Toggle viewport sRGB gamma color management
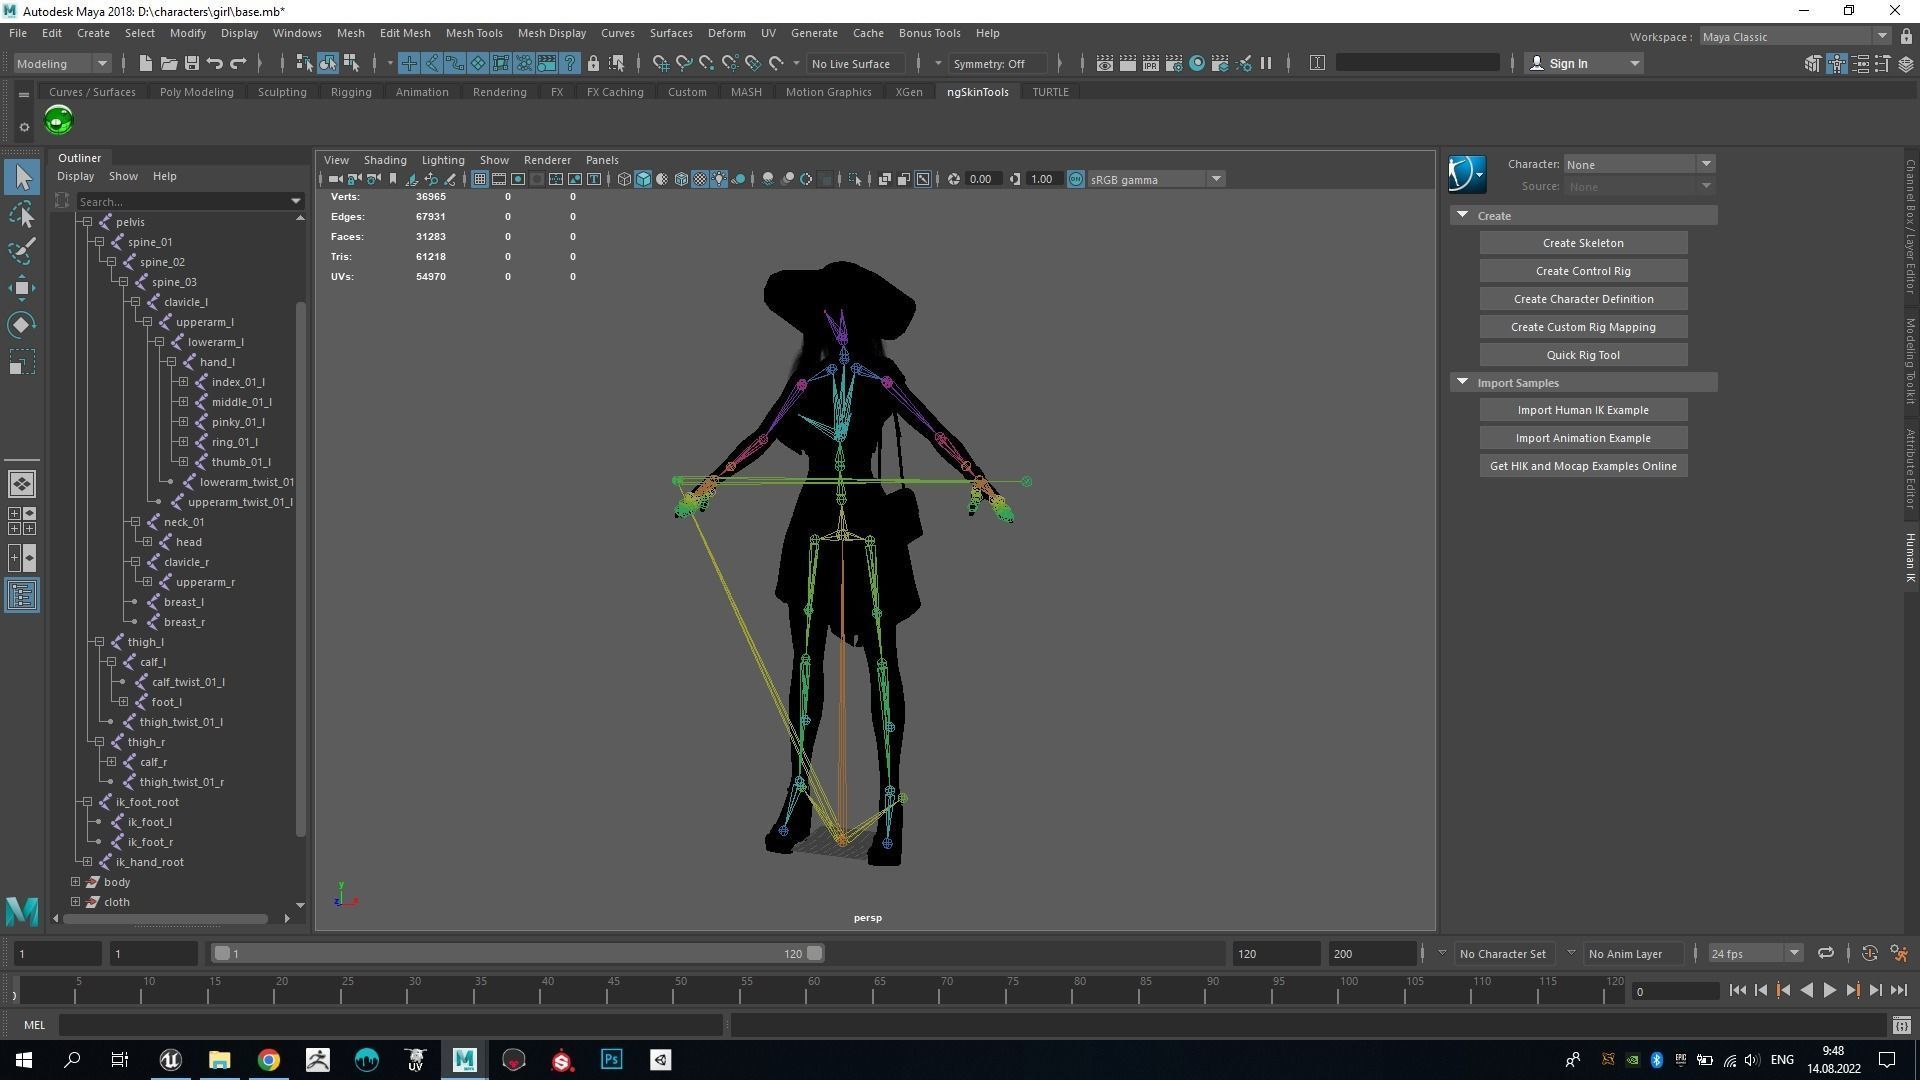Viewport: 1920px width, 1080px height. (1076, 179)
